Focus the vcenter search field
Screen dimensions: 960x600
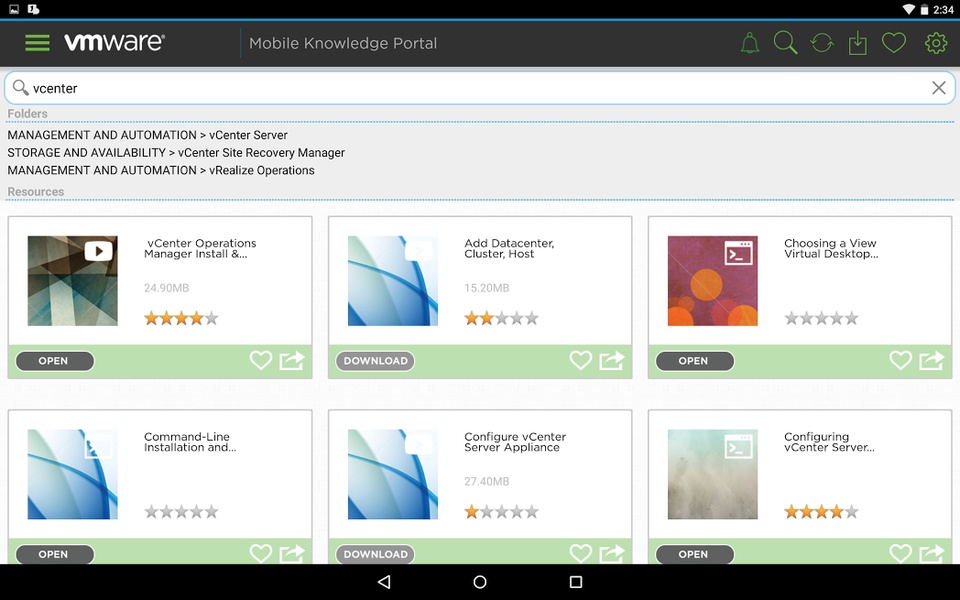click(x=479, y=88)
